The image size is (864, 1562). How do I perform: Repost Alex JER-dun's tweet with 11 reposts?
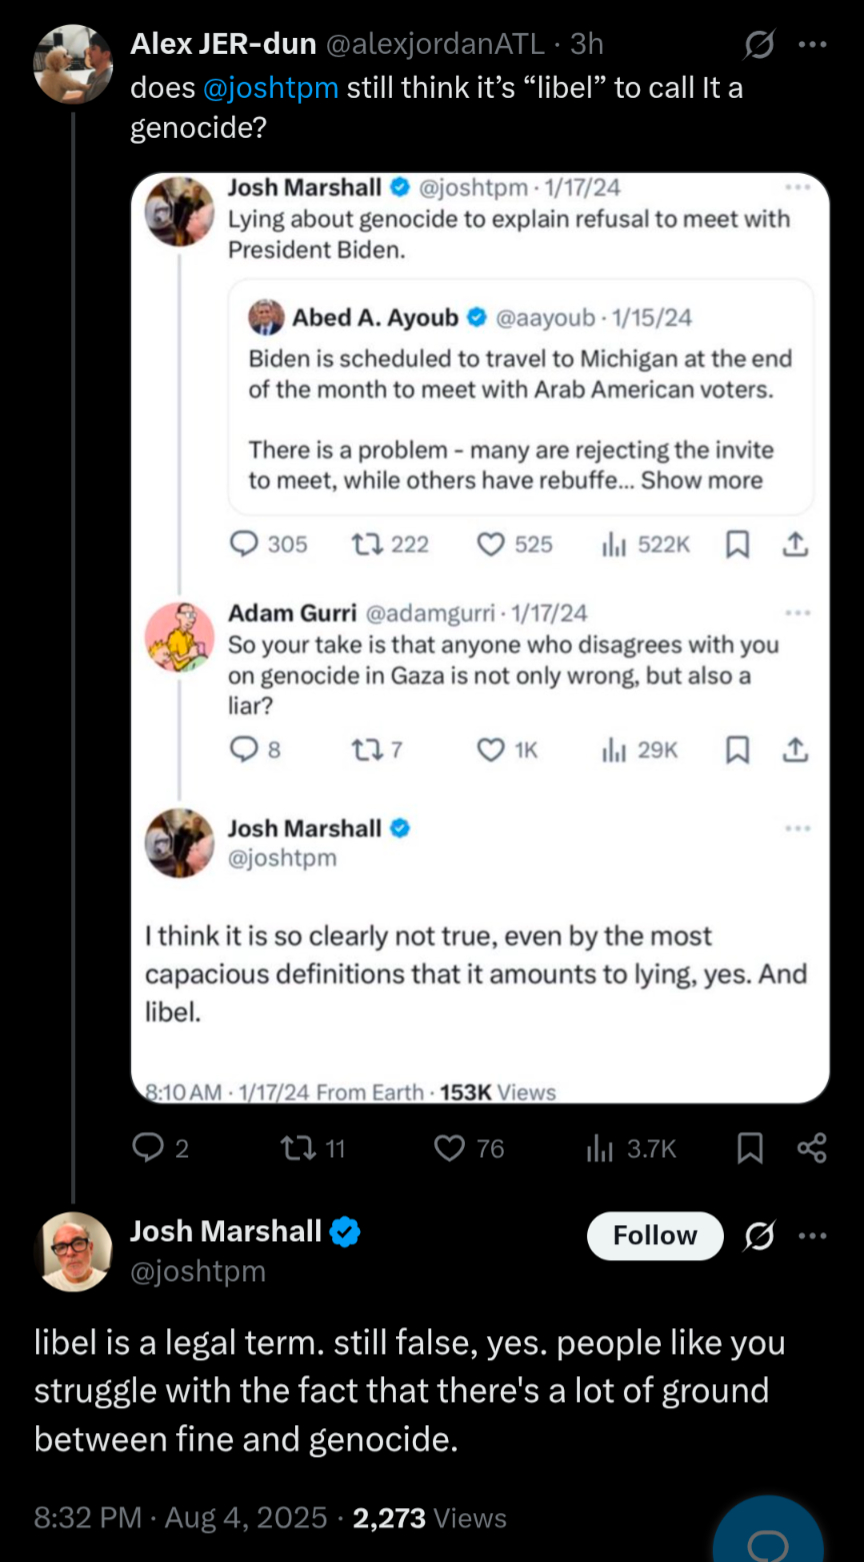tap(299, 1148)
